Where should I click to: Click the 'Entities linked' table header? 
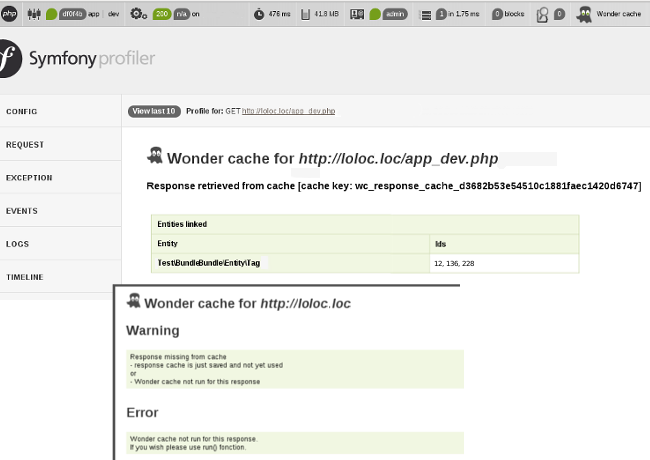[365, 224]
